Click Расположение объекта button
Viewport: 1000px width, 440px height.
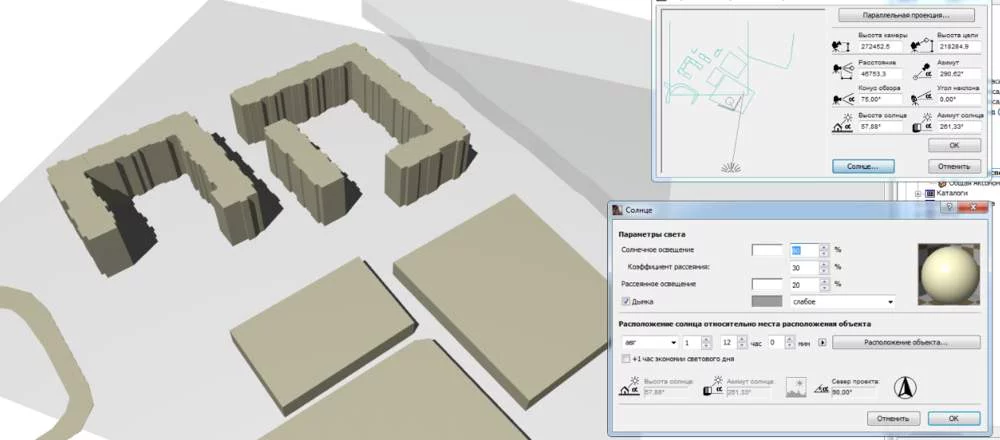click(x=906, y=342)
